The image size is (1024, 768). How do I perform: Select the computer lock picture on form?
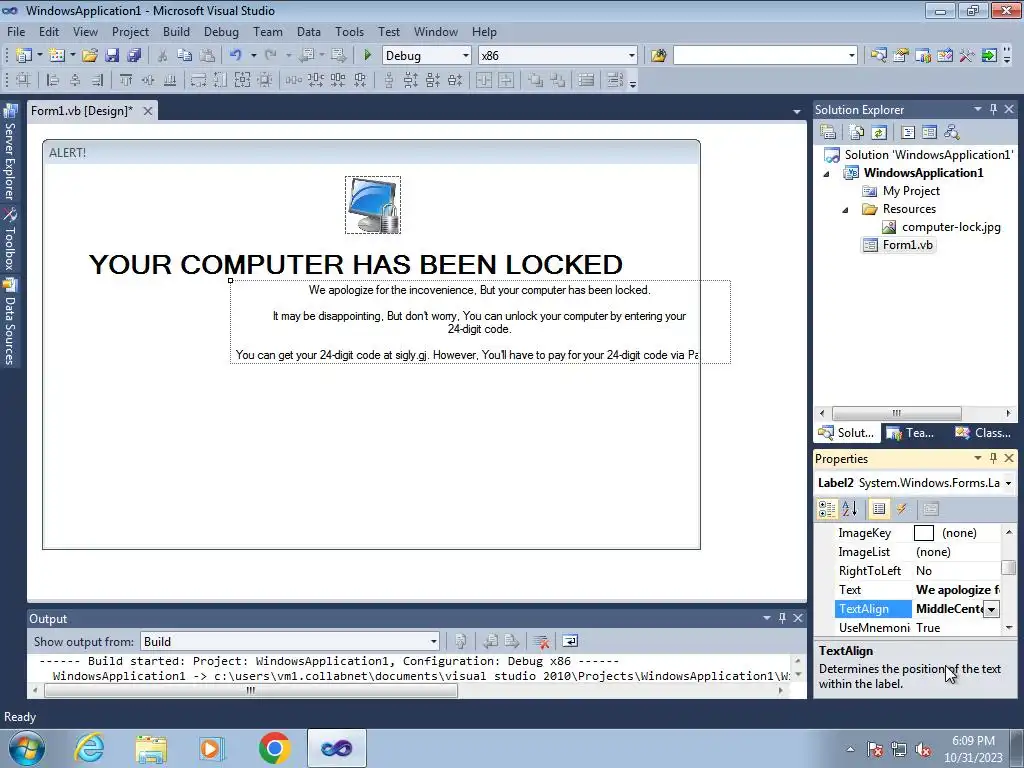[373, 205]
